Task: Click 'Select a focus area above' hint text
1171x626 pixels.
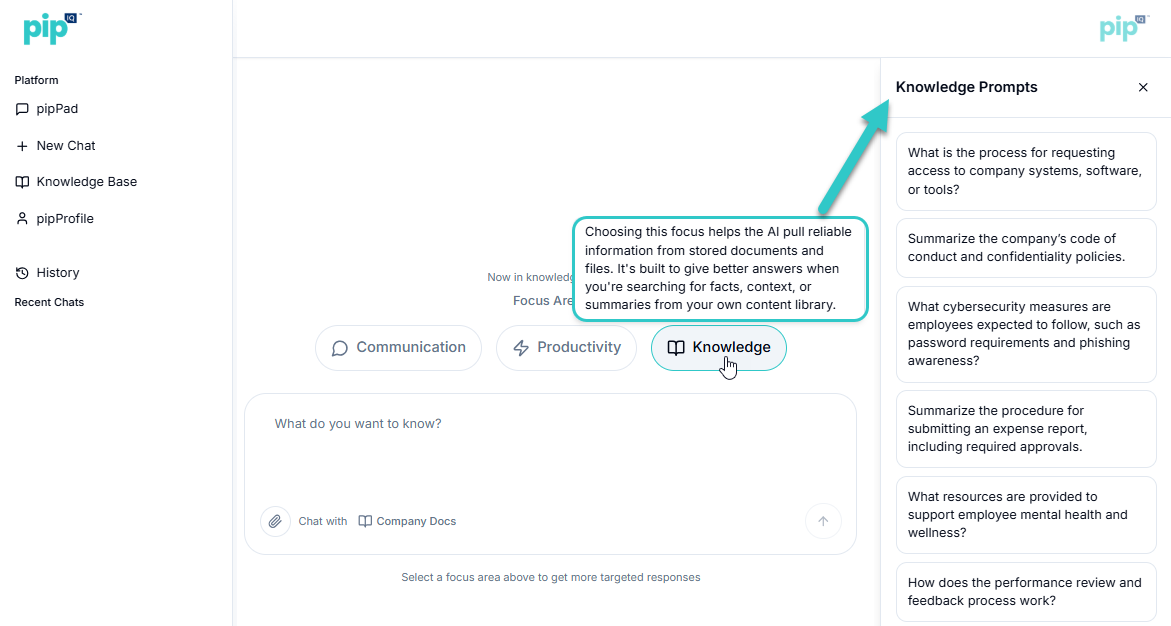Action: point(550,577)
